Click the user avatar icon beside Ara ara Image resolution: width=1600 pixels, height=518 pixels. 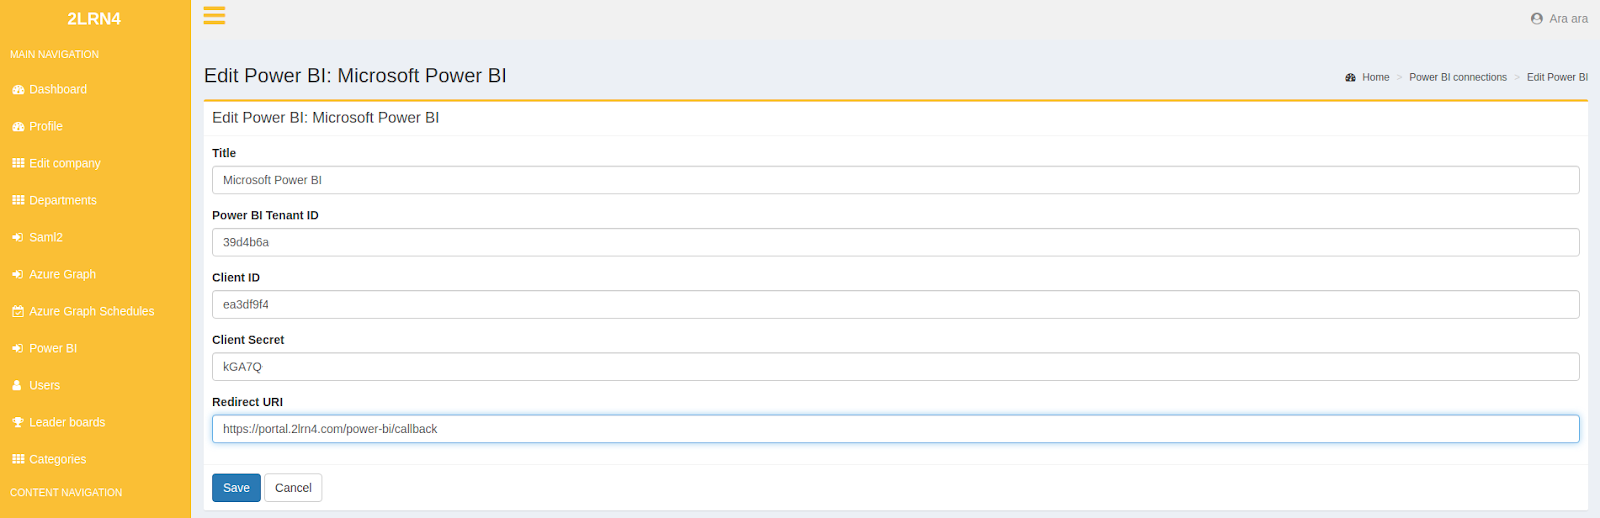coord(1537,19)
